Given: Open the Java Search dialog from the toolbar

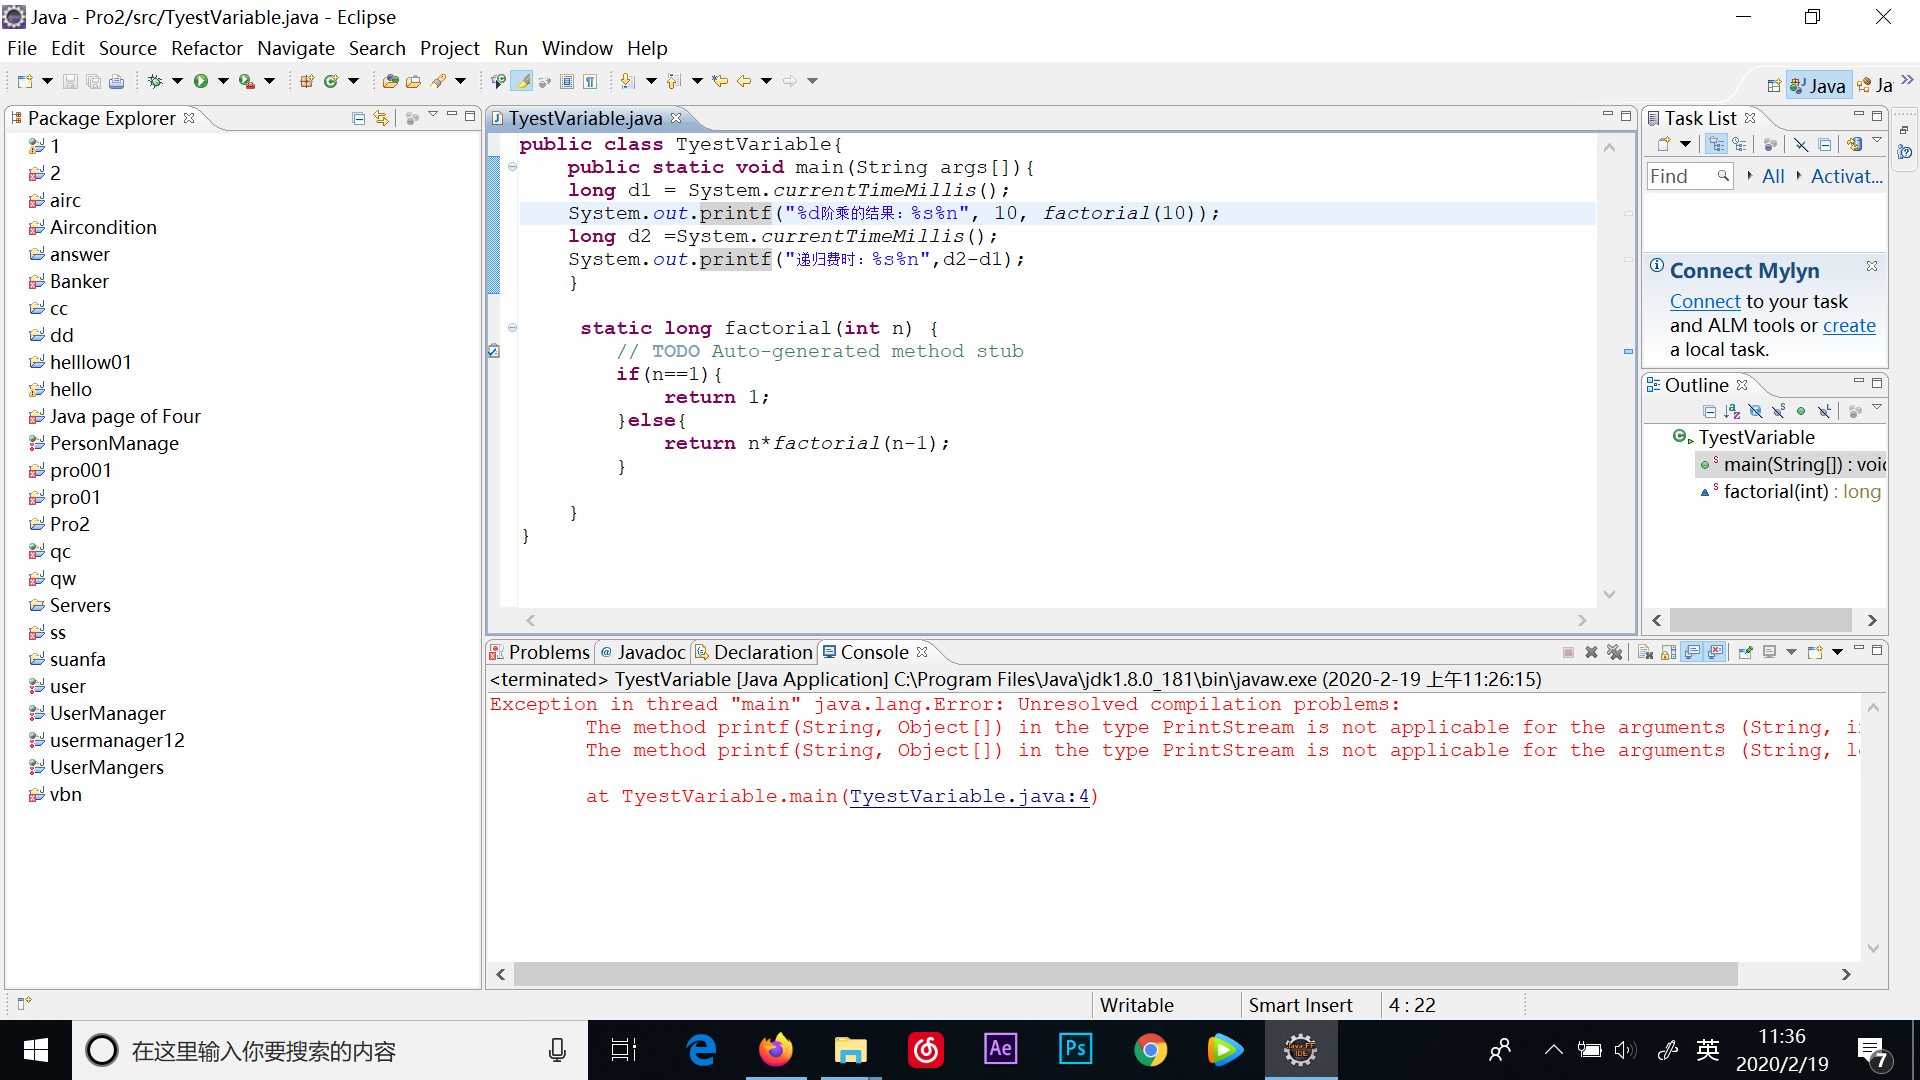Looking at the screenshot, I should [x=440, y=81].
